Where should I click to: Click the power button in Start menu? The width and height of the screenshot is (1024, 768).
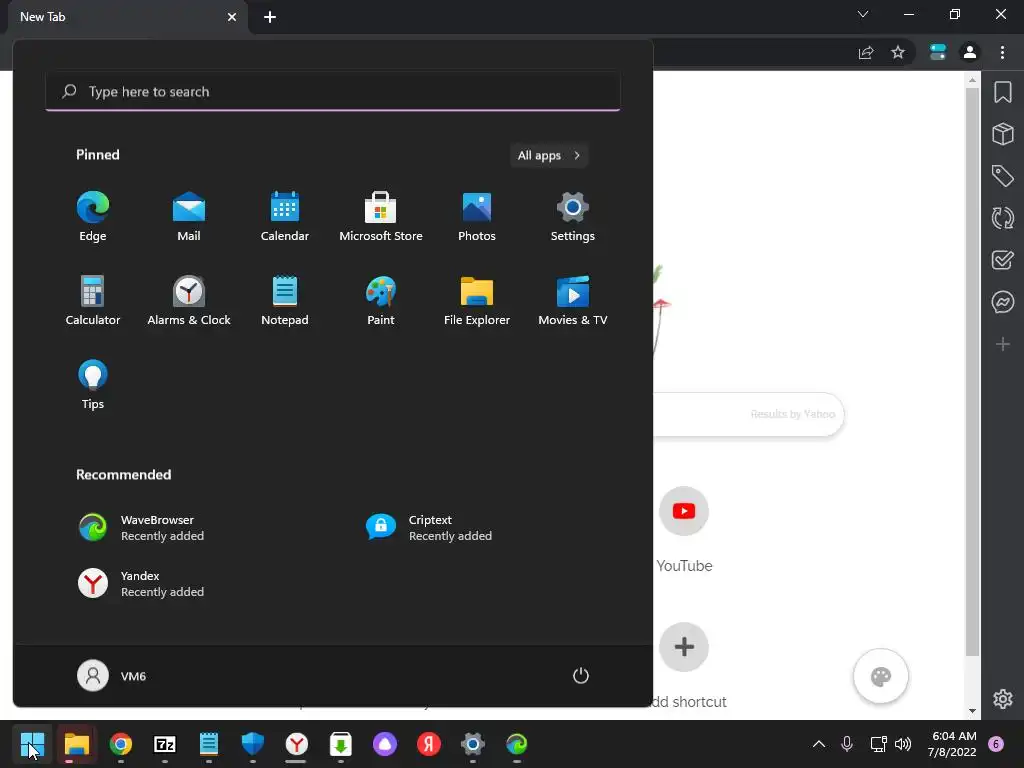pos(581,676)
